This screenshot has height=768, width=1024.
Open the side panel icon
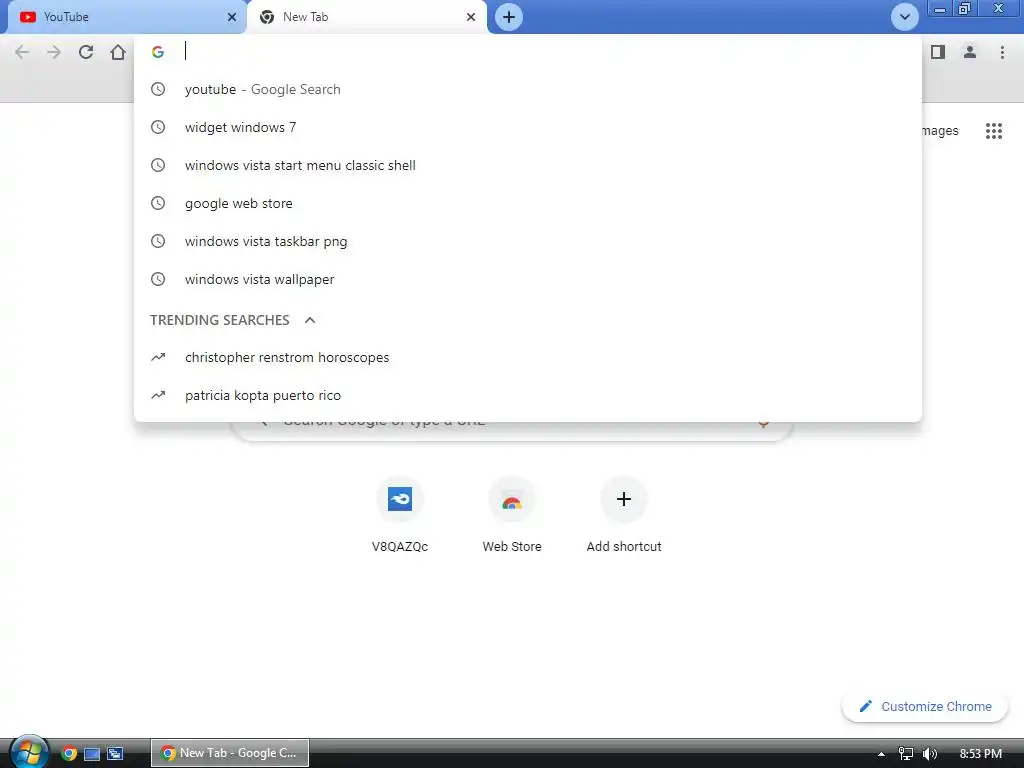938,52
